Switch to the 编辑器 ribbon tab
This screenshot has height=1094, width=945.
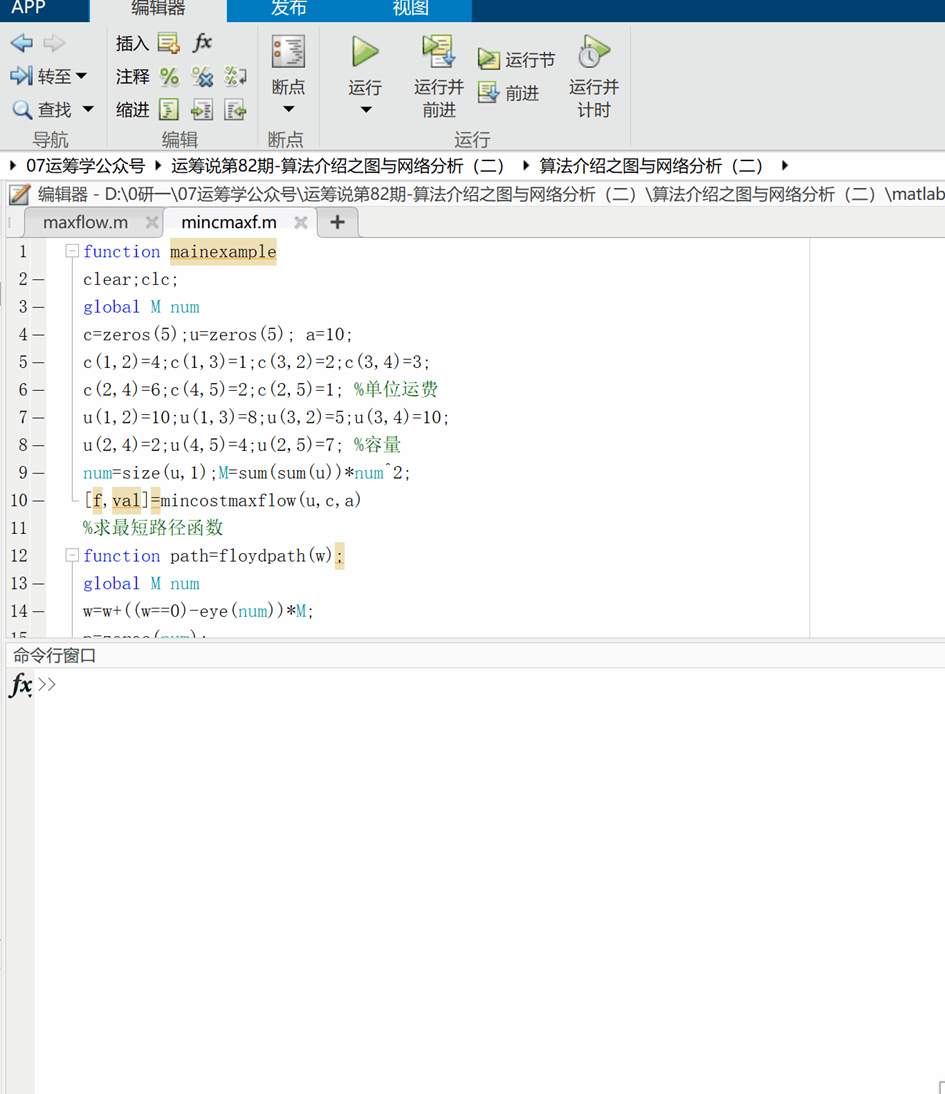point(158,8)
